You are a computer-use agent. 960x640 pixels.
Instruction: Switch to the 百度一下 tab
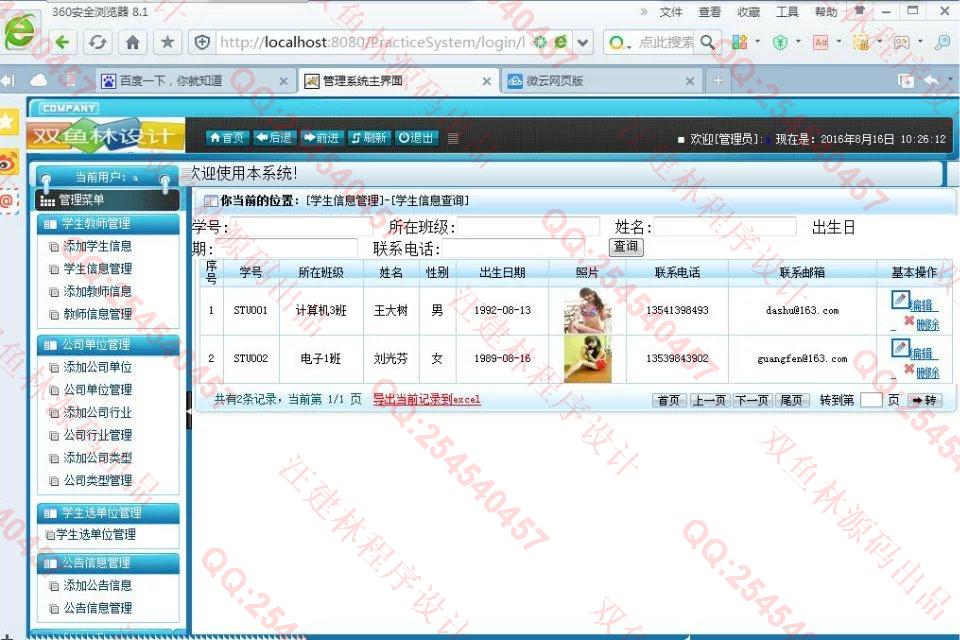[195, 81]
